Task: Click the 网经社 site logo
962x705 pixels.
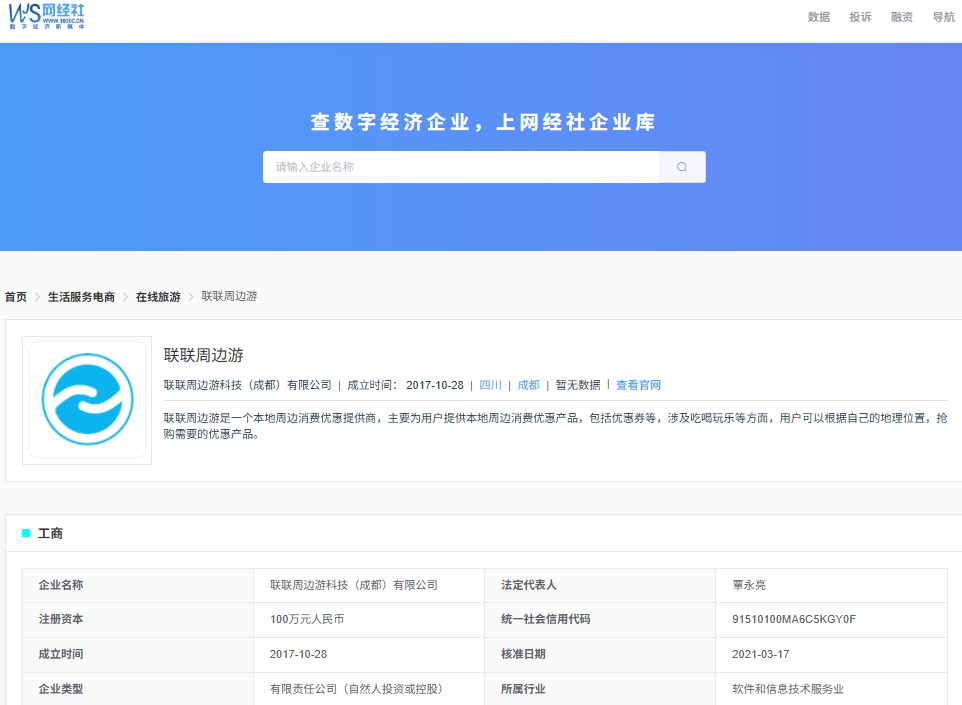Action: (47, 17)
